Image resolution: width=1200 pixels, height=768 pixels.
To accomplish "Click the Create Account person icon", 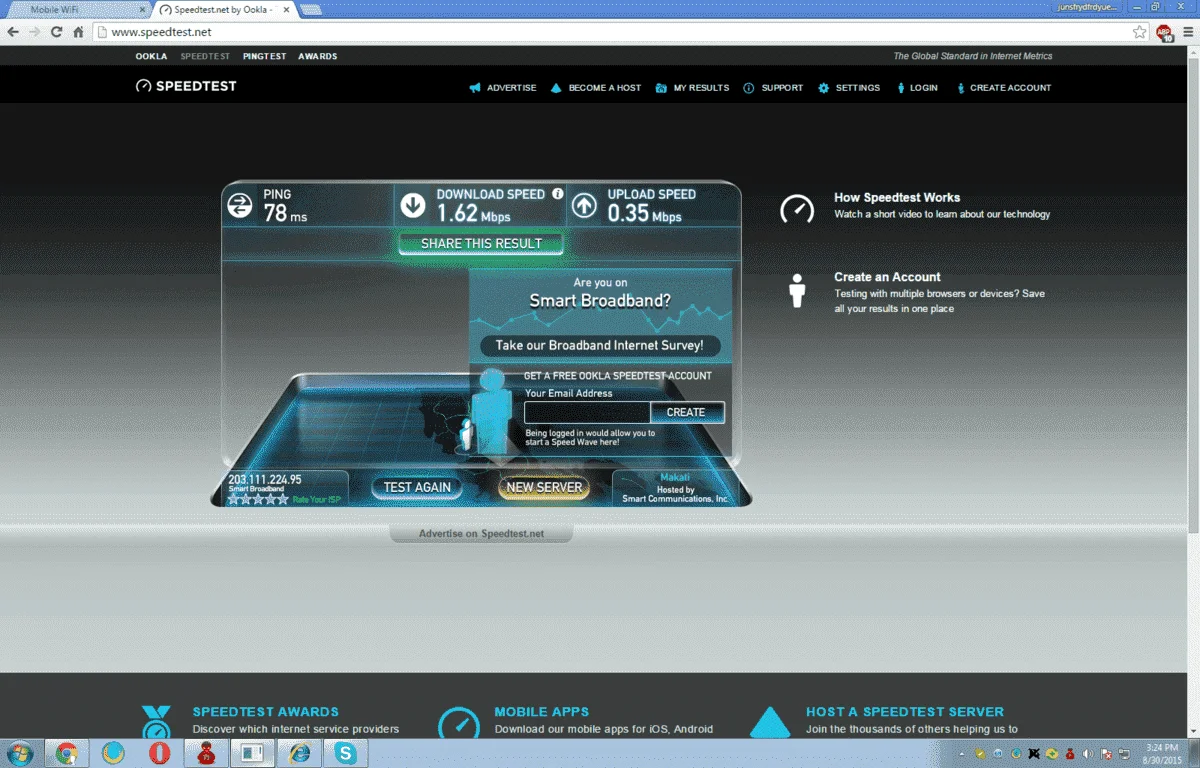I will tap(961, 88).
